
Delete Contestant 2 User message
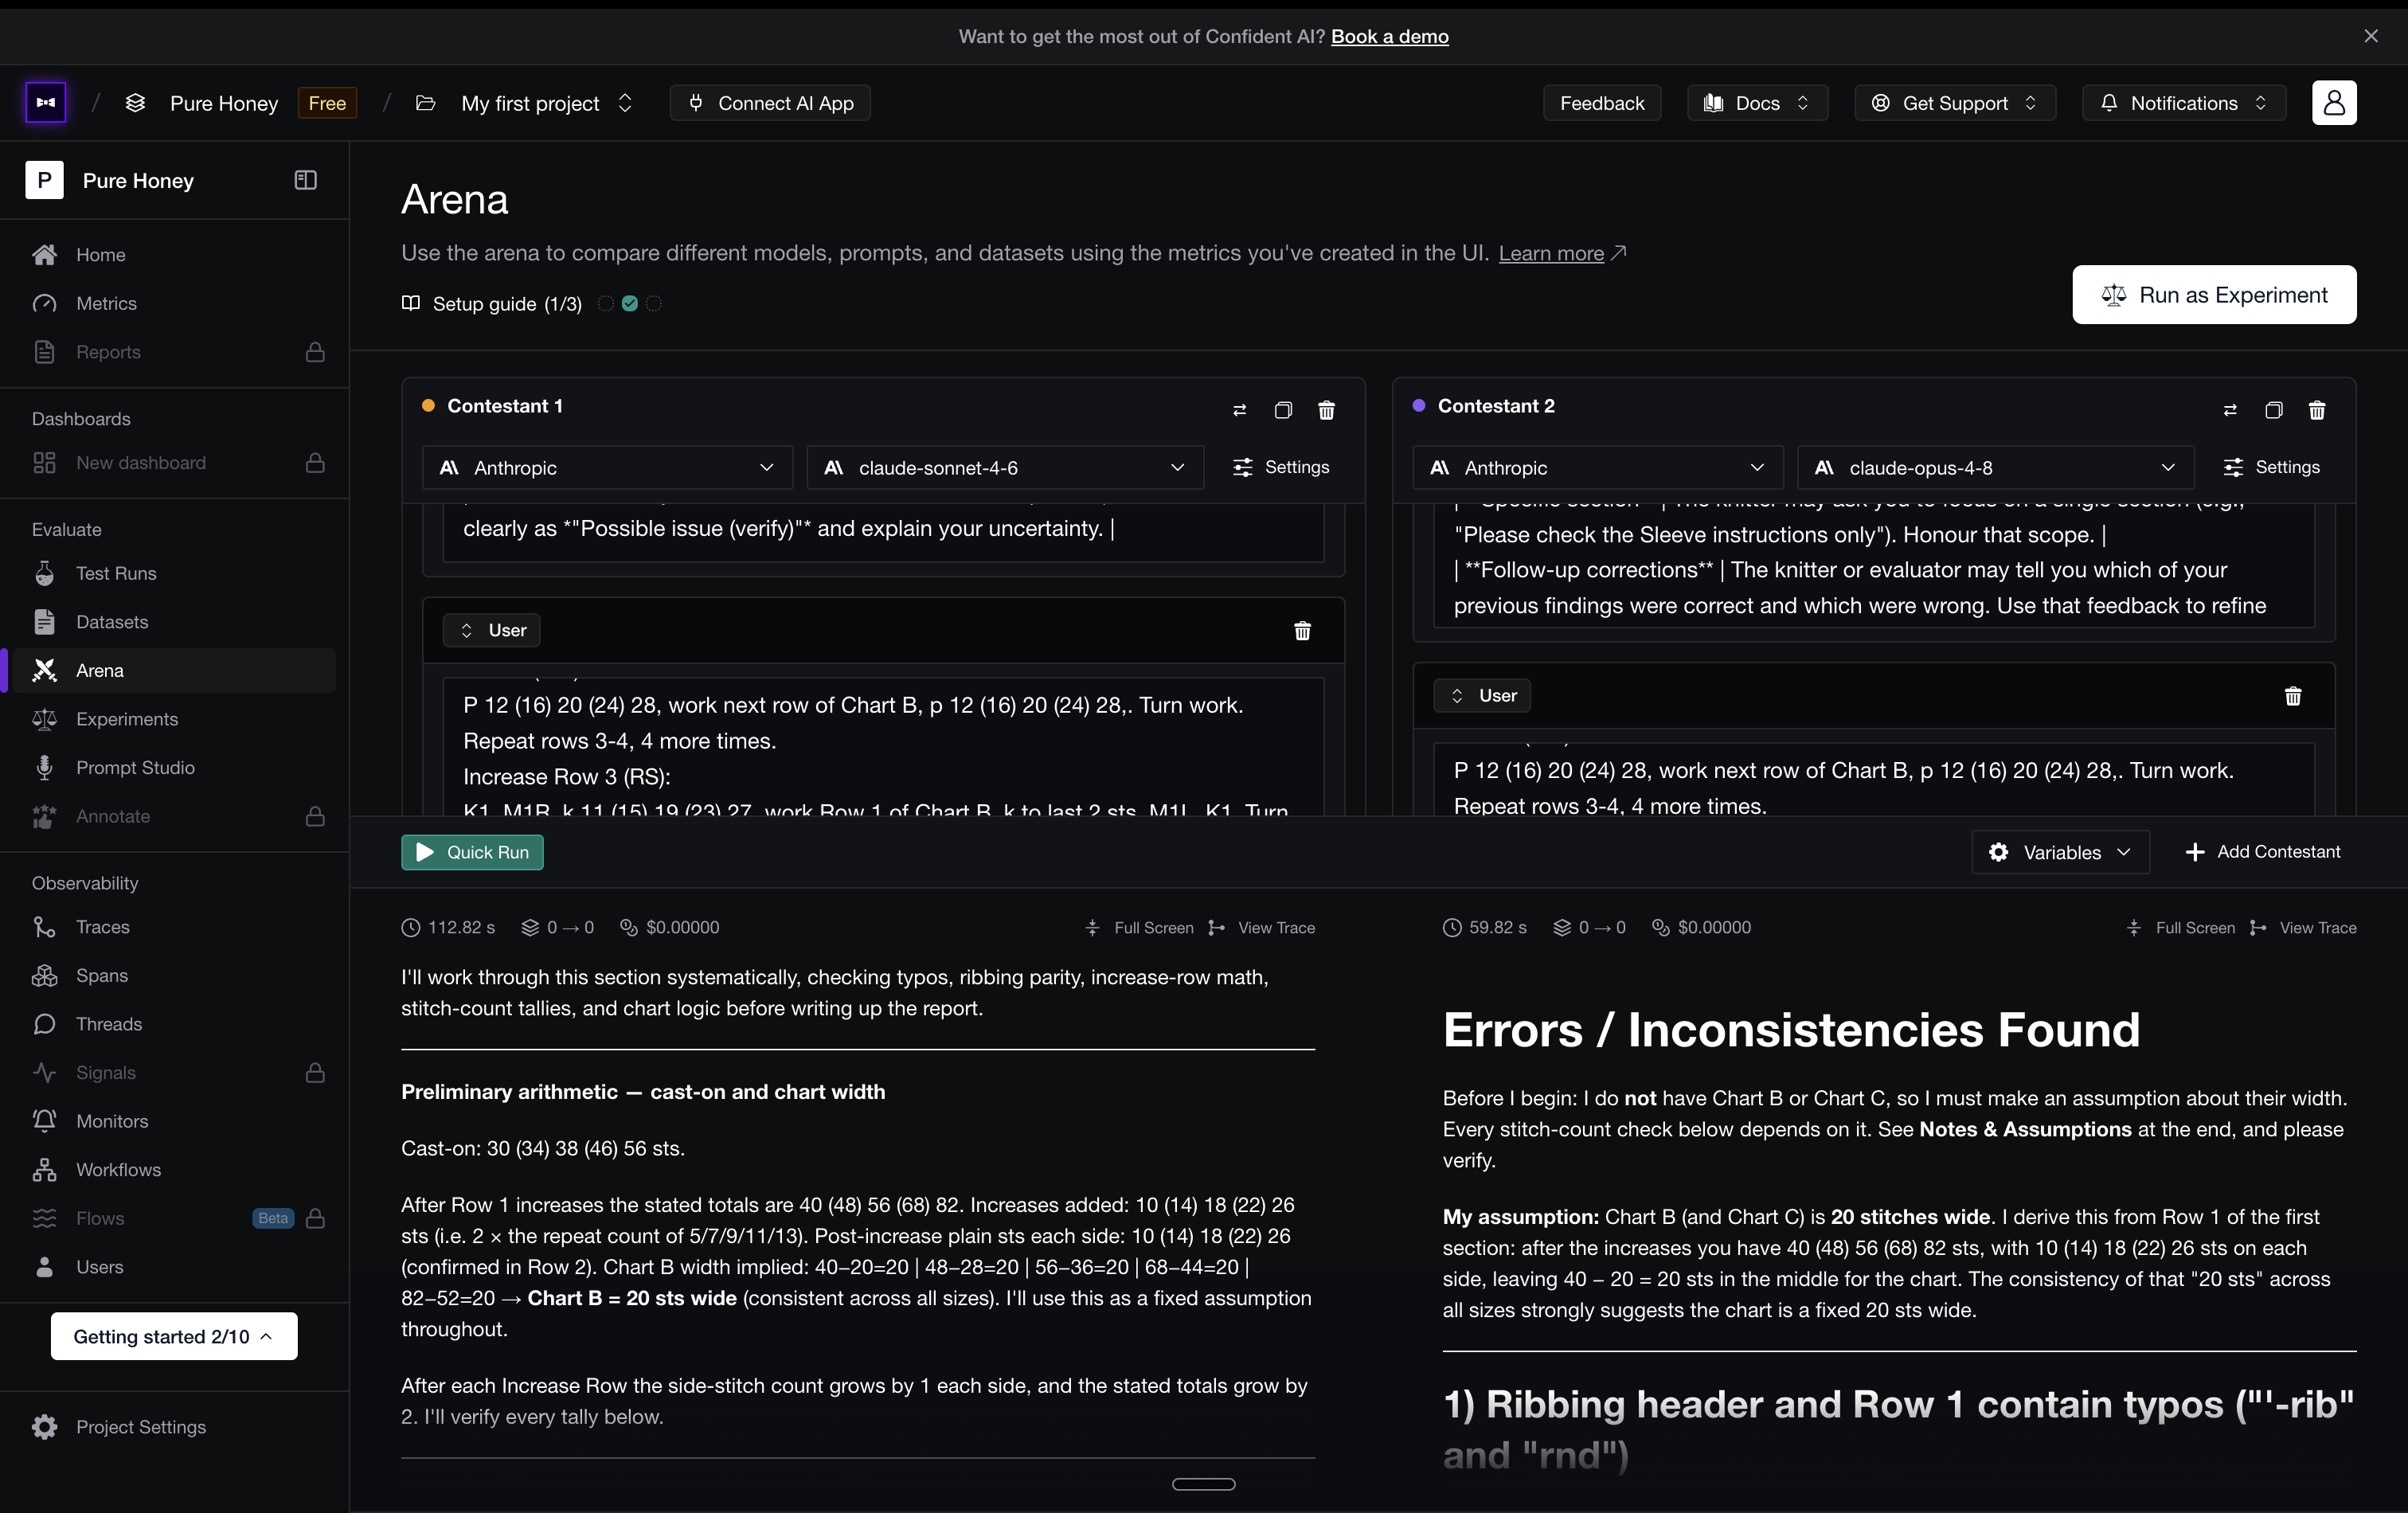(2293, 696)
